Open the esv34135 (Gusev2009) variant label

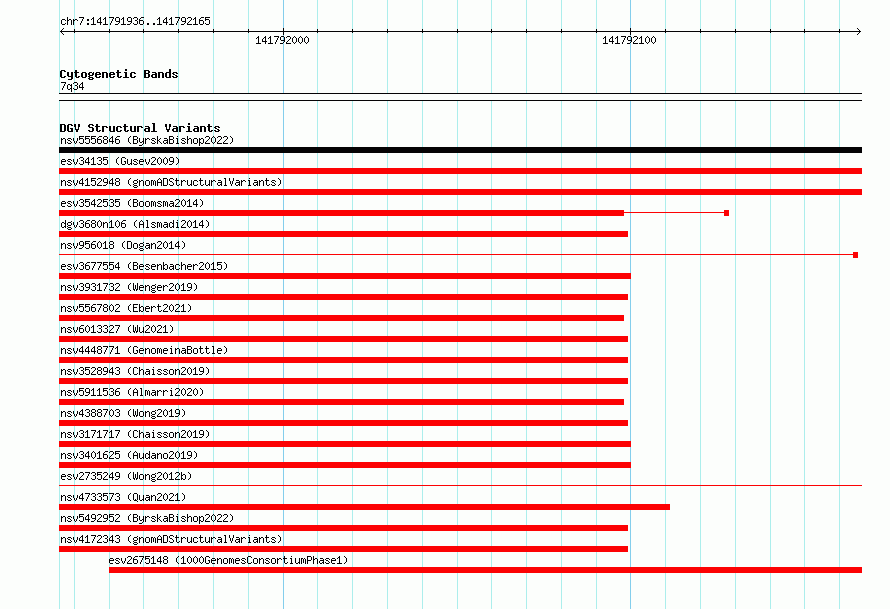[120, 161]
